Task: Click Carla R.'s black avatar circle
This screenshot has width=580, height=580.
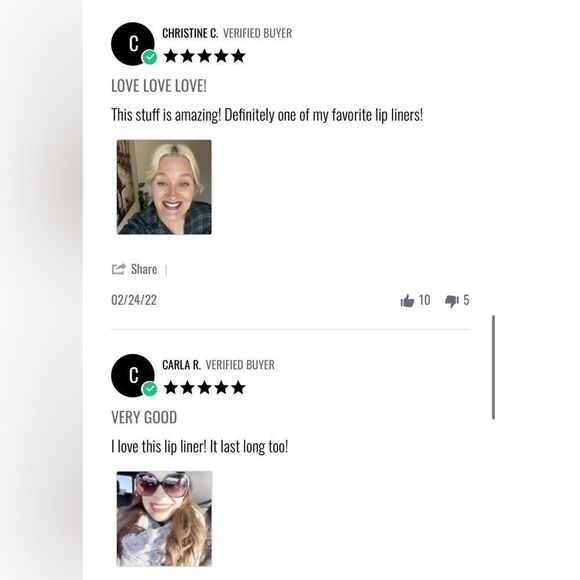Action: tap(132, 375)
